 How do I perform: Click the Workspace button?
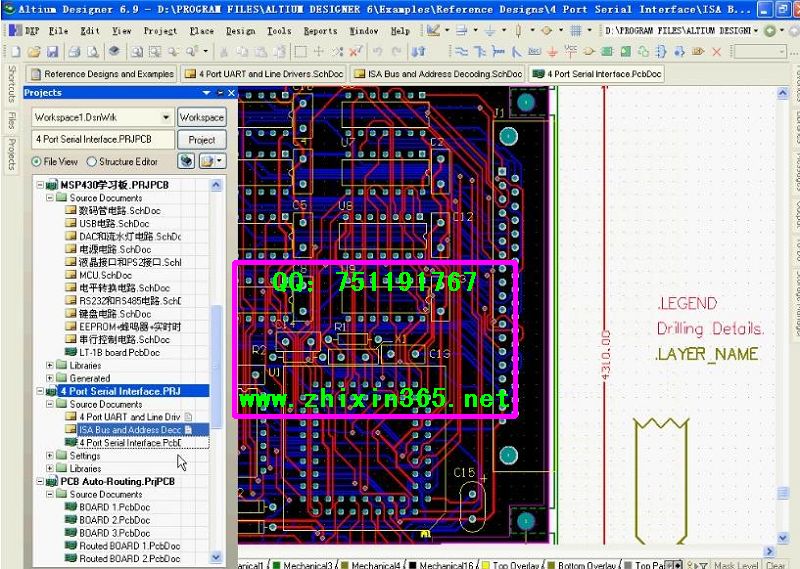pos(202,117)
